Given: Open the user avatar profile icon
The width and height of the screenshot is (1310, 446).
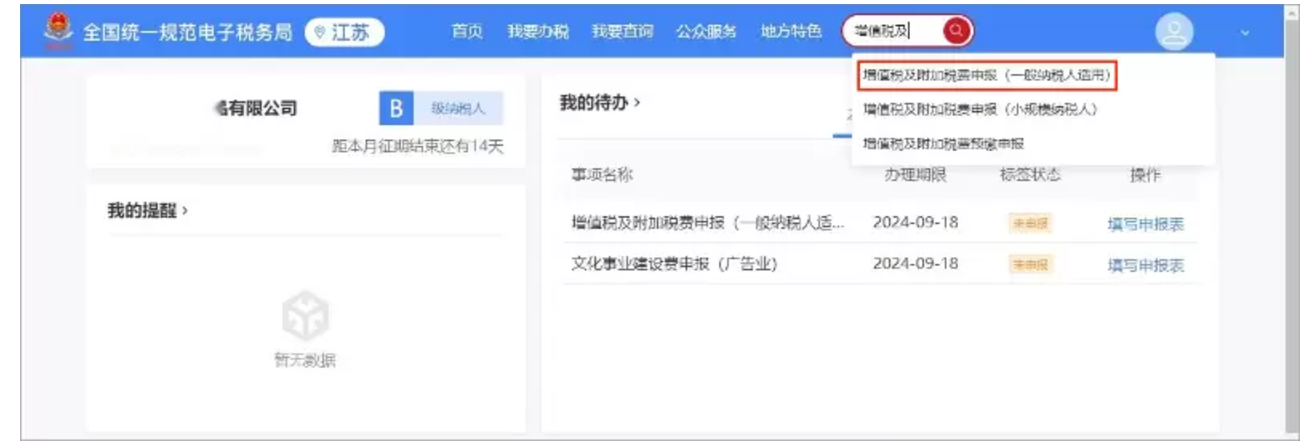Looking at the screenshot, I should (x=1174, y=33).
